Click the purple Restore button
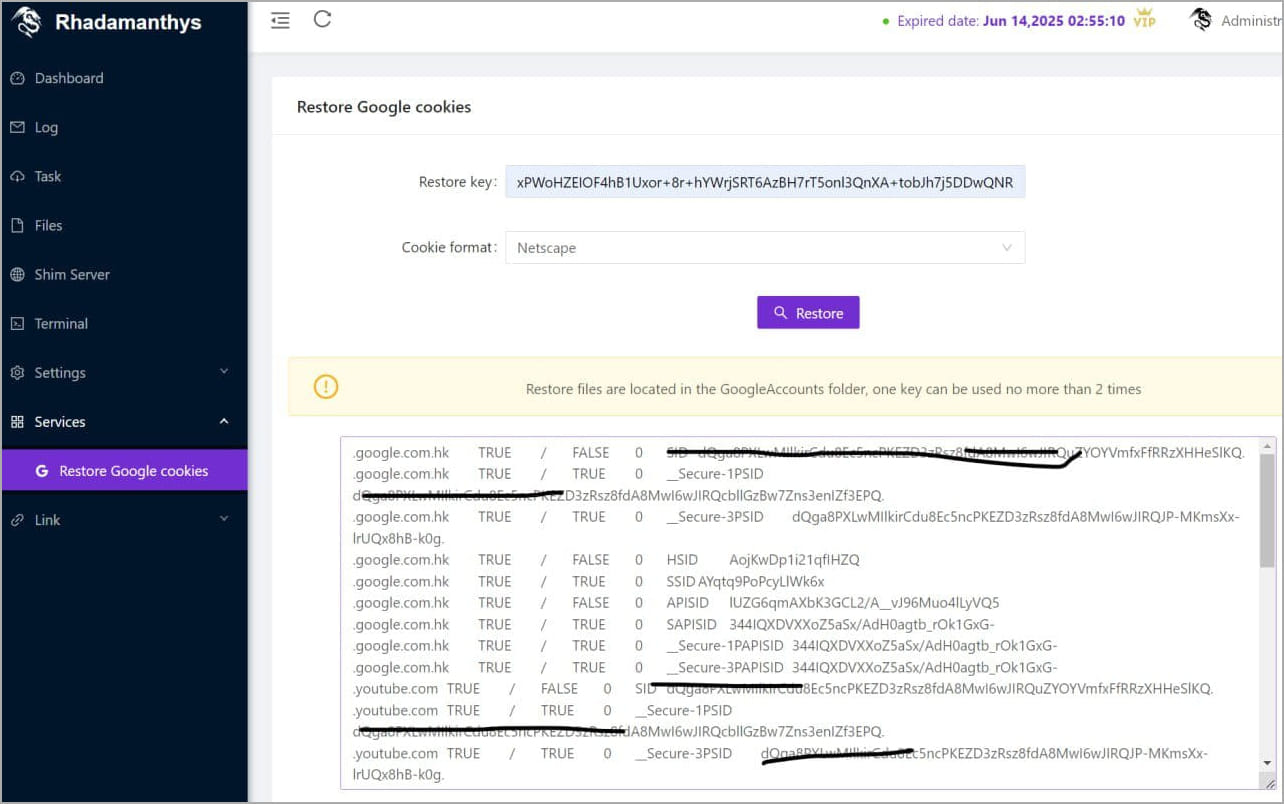This screenshot has width=1284, height=804. pyautogui.click(x=808, y=313)
